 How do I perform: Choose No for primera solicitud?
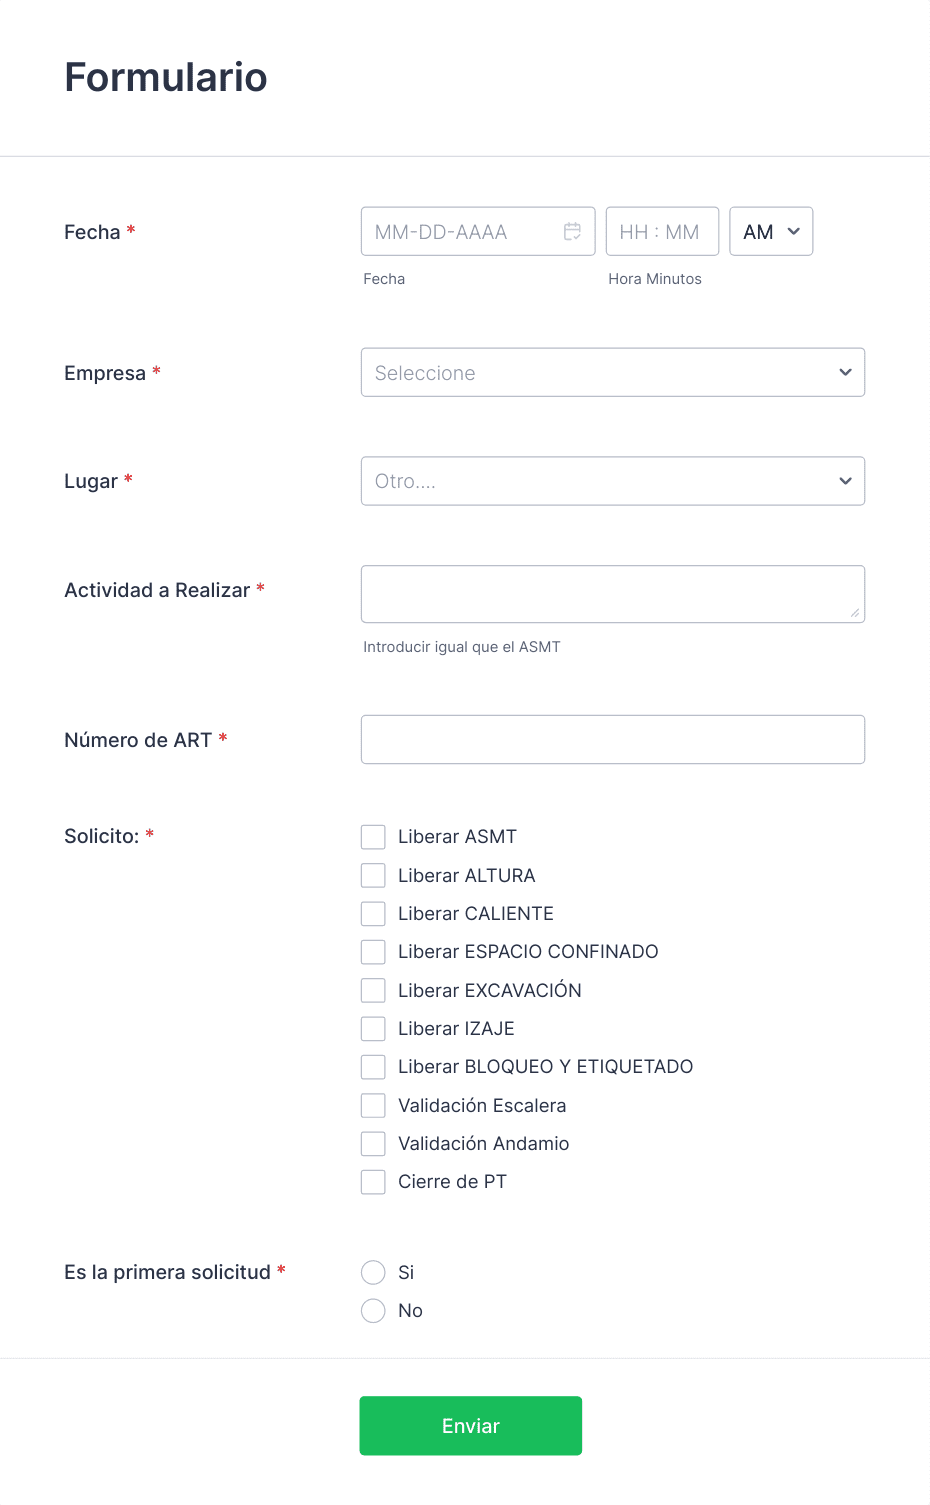373,1311
